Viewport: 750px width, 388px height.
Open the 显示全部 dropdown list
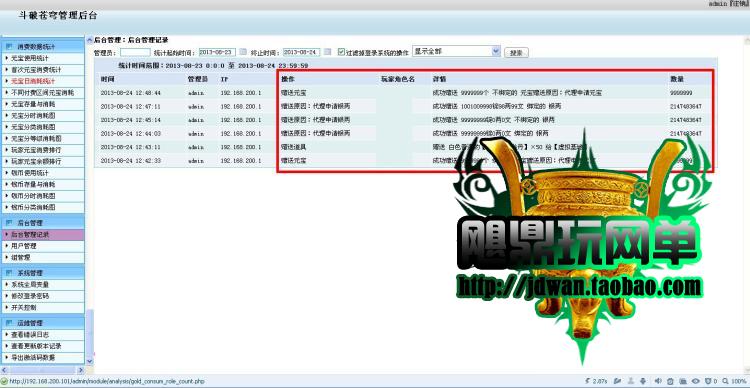[456, 51]
